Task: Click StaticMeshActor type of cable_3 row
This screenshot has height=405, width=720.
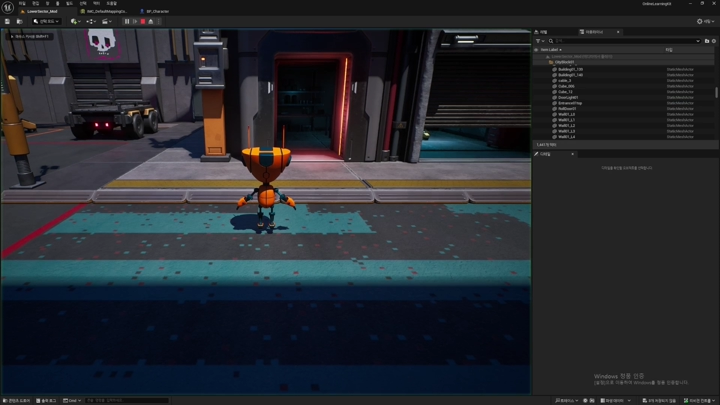Action: point(680,80)
